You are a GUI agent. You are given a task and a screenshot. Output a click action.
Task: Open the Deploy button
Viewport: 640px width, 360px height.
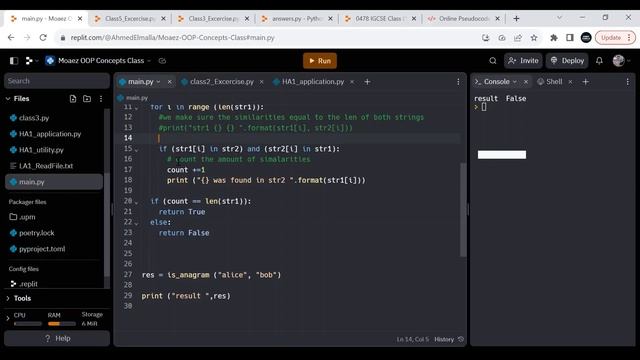(567, 61)
